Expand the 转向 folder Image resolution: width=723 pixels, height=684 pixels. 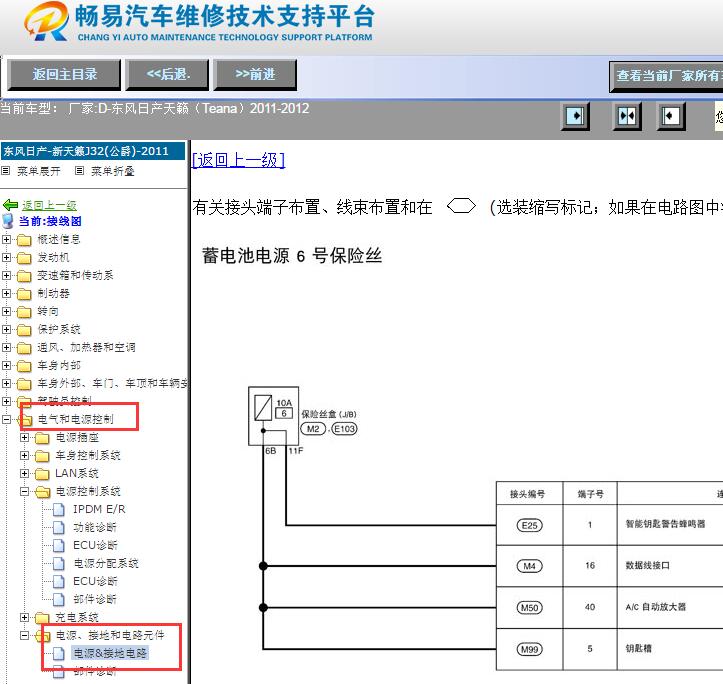[x=6, y=311]
